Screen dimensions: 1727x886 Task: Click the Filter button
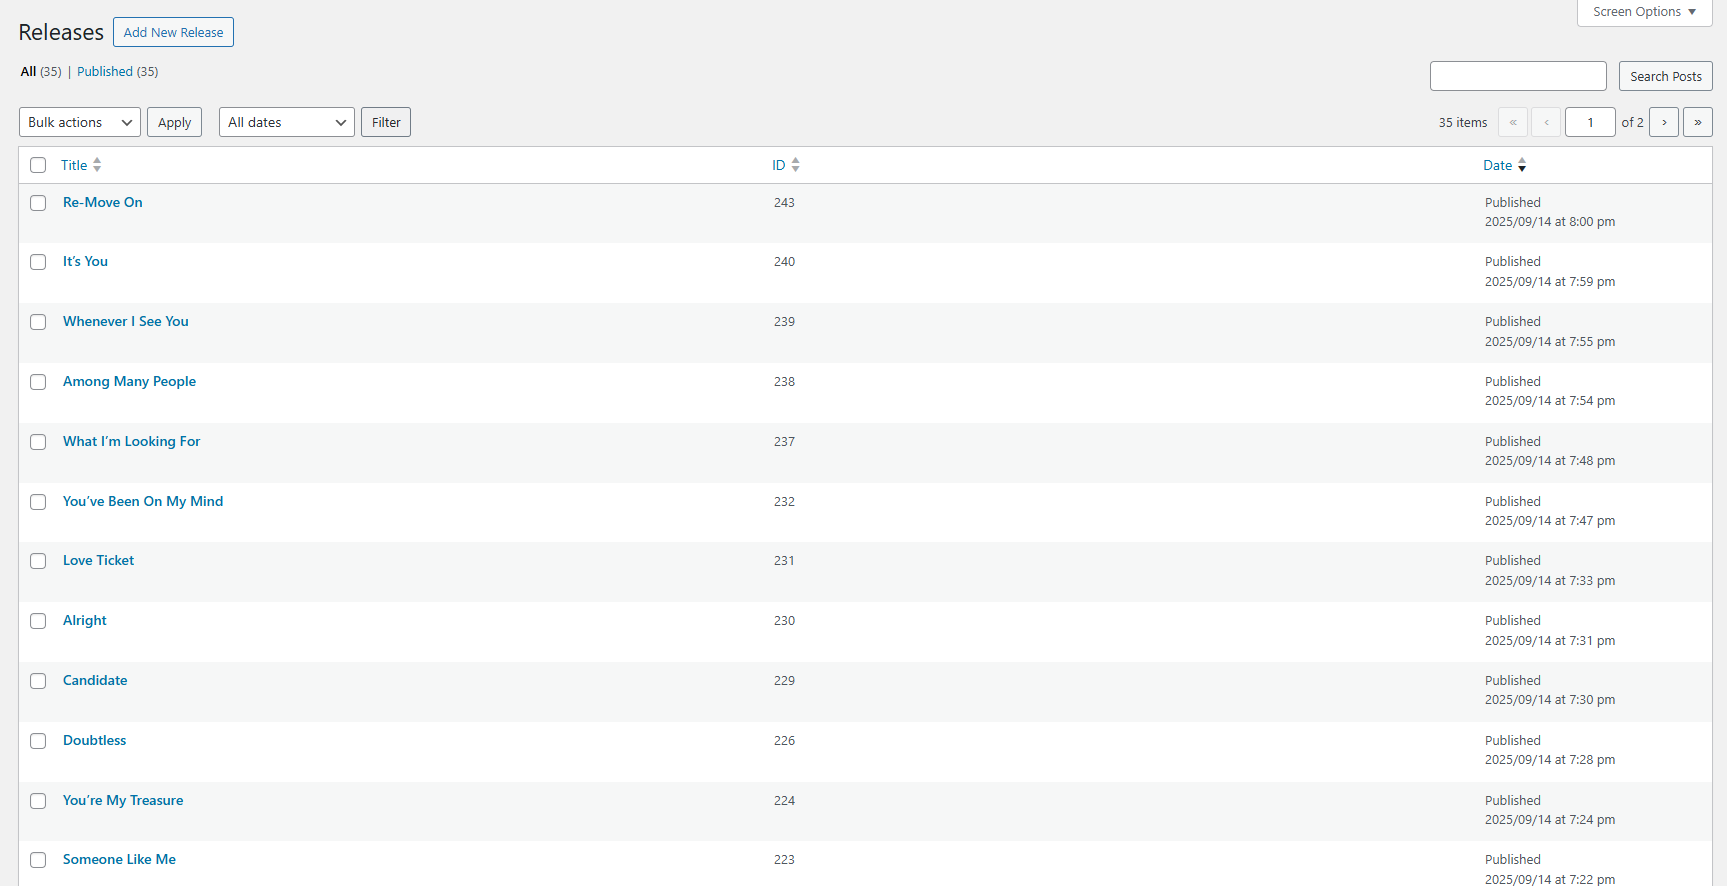pos(386,122)
